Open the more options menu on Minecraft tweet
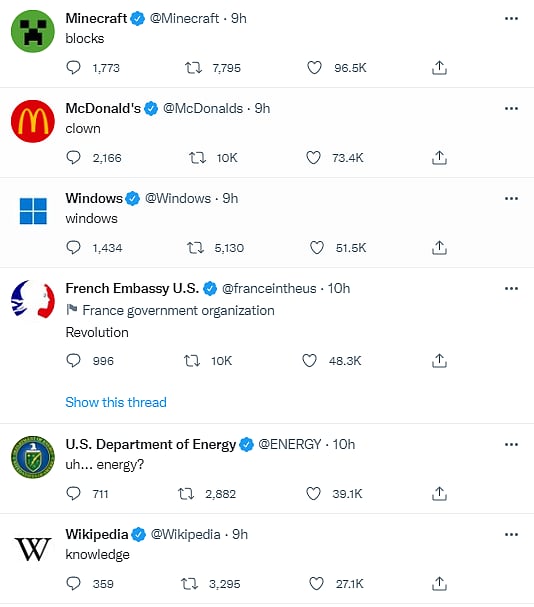Viewport: 534px width, 607px height. coord(511,19)
